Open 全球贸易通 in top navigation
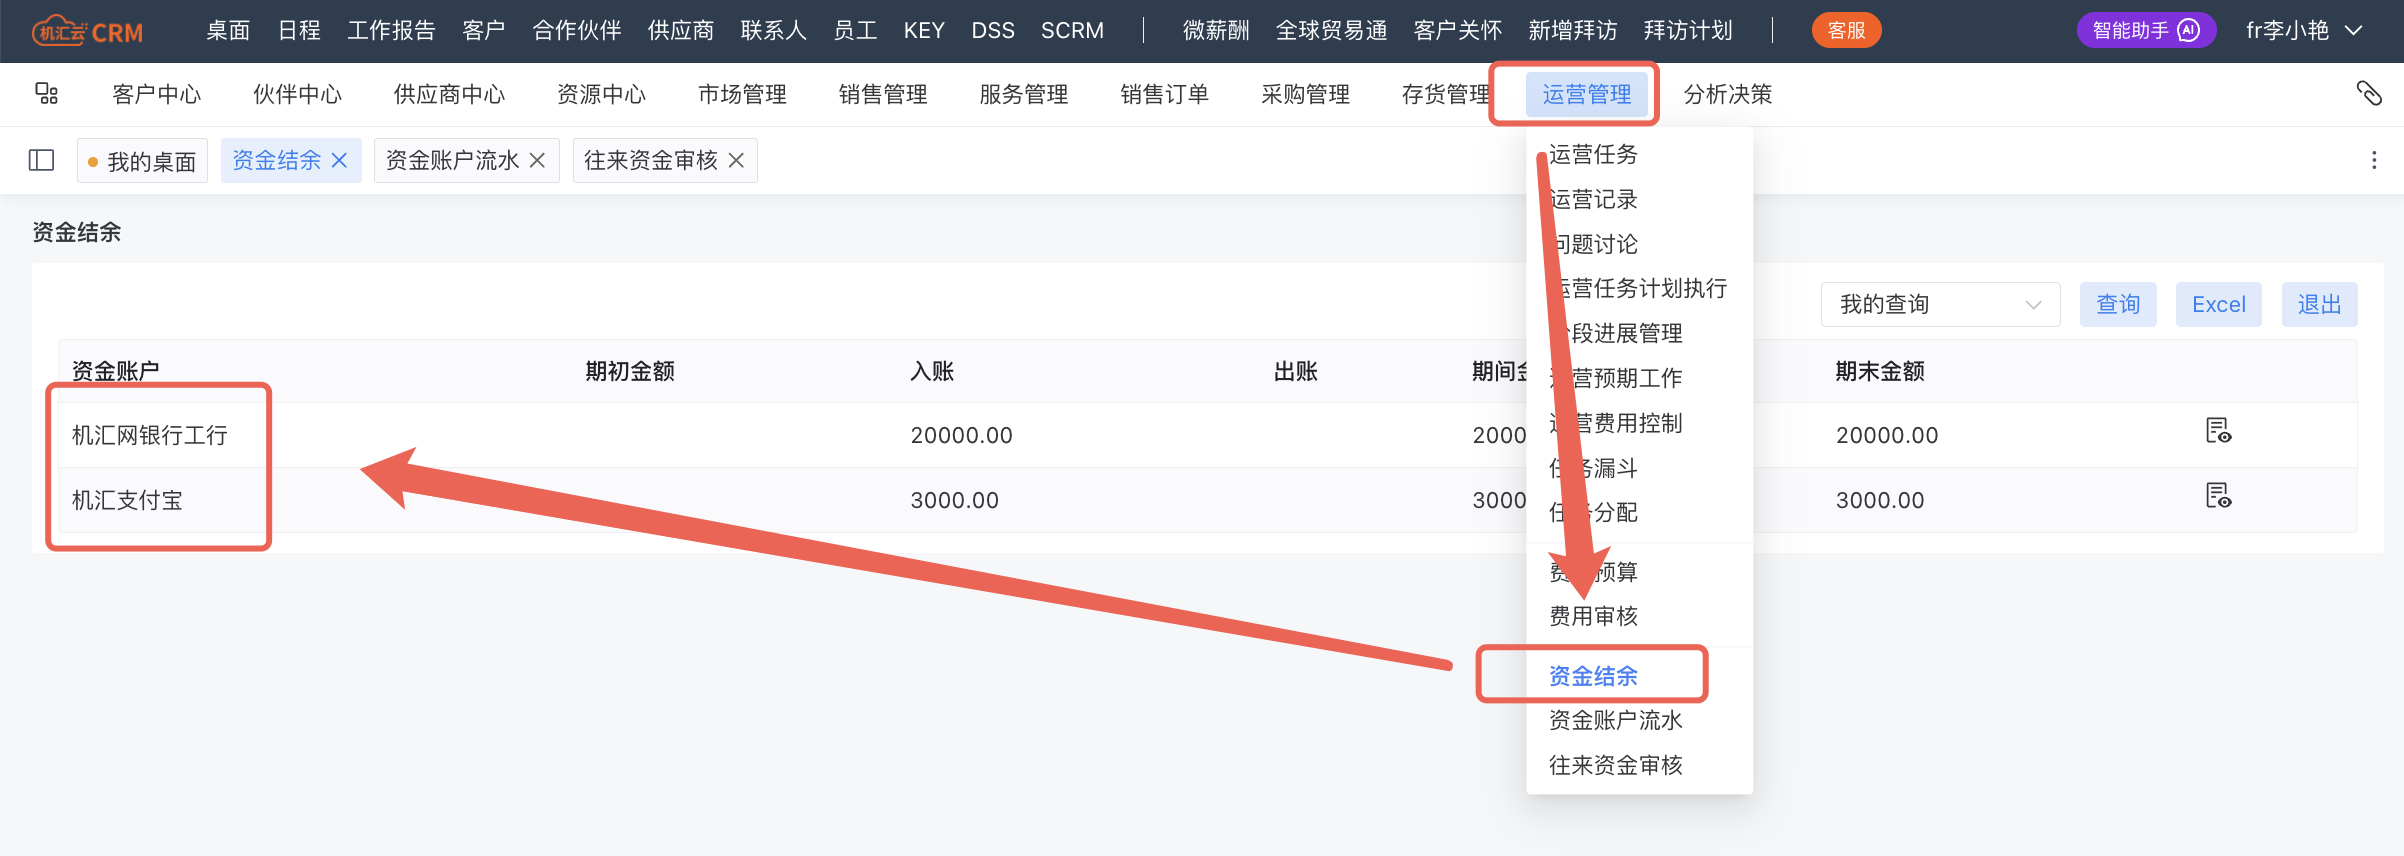The height and width of the screenshot is (856, 2404). pos(1331,31)
